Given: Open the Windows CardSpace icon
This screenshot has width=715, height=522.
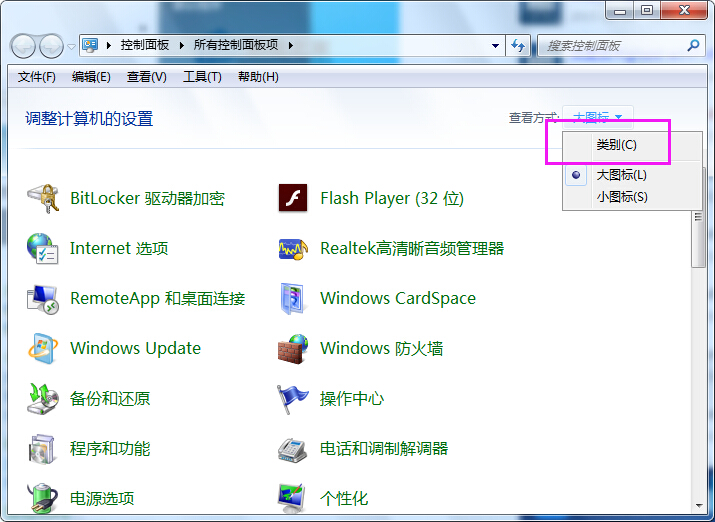Looking at the screenshot, I should point(292,299).
